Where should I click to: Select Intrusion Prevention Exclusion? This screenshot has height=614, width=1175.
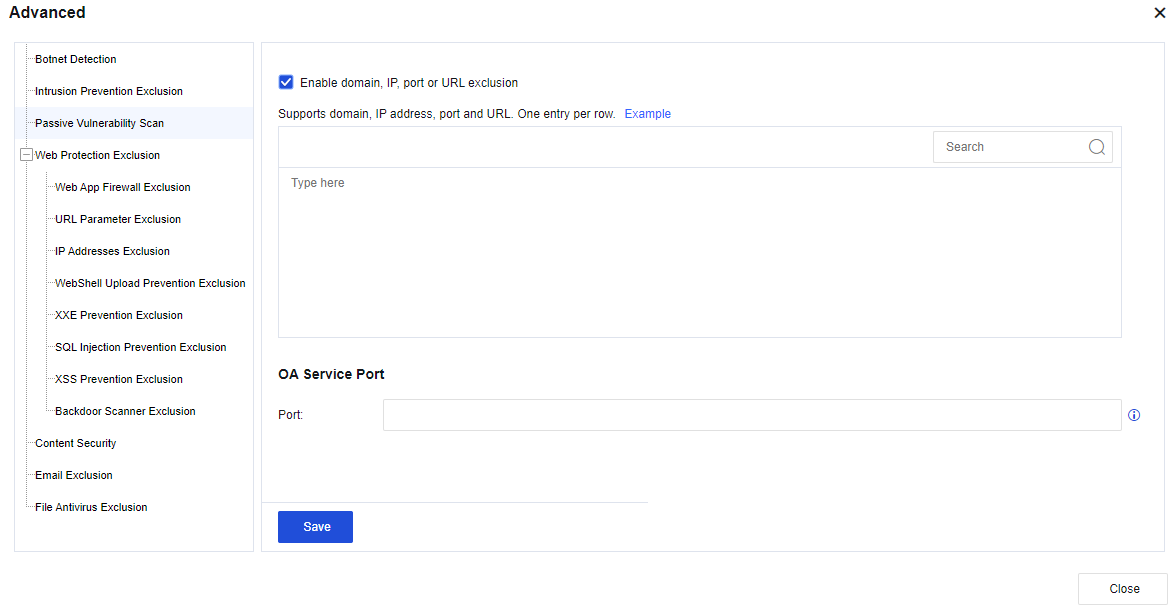click(109, 91)
